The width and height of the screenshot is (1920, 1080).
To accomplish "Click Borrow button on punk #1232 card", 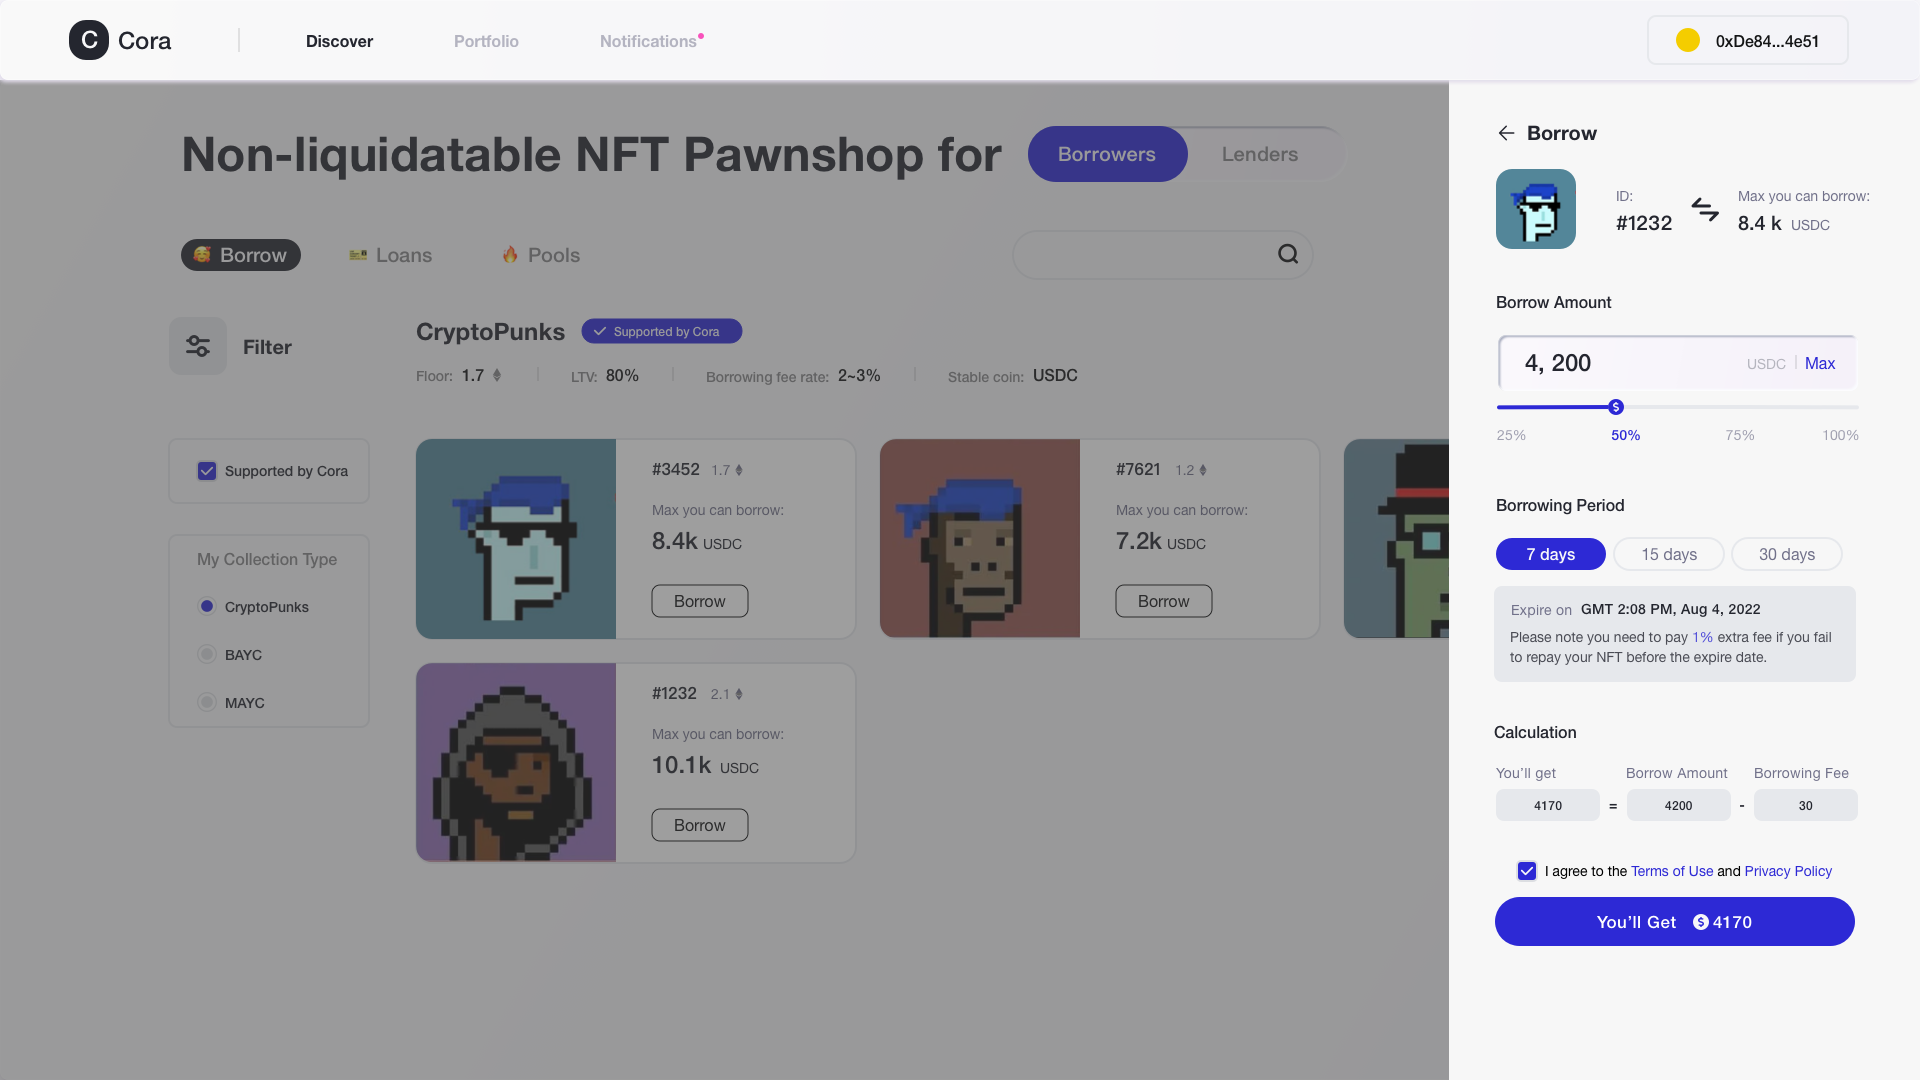I will click(x=700, y=825).
